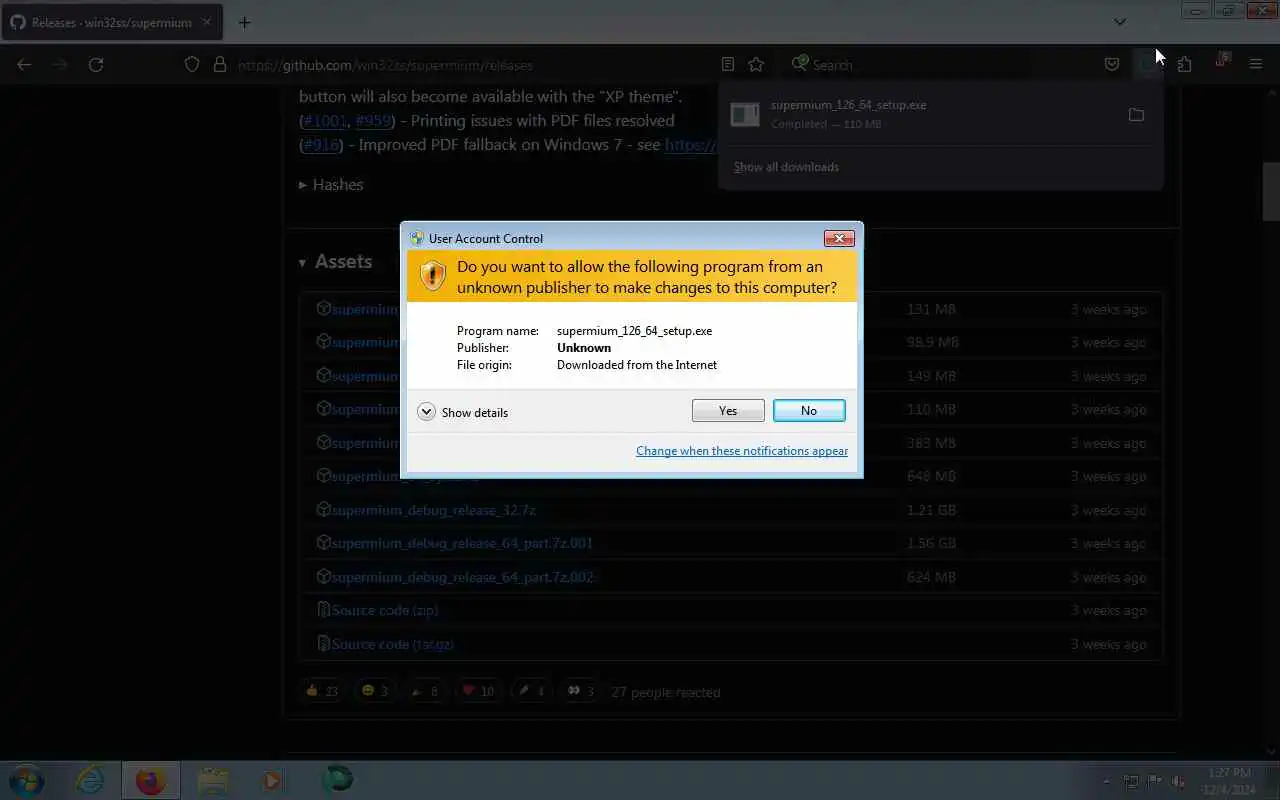The image size is (1280, 800).
Task: Open issue link #1001
Action: pyautogui.click(x=324, y=121)
